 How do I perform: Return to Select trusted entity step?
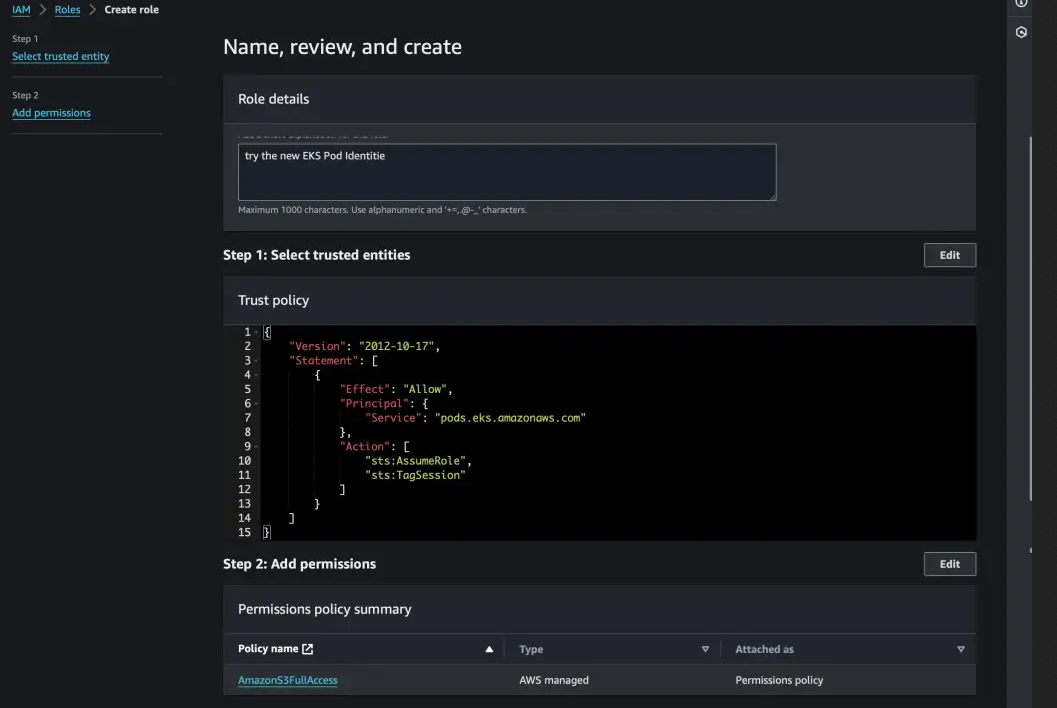coord(61,57)
